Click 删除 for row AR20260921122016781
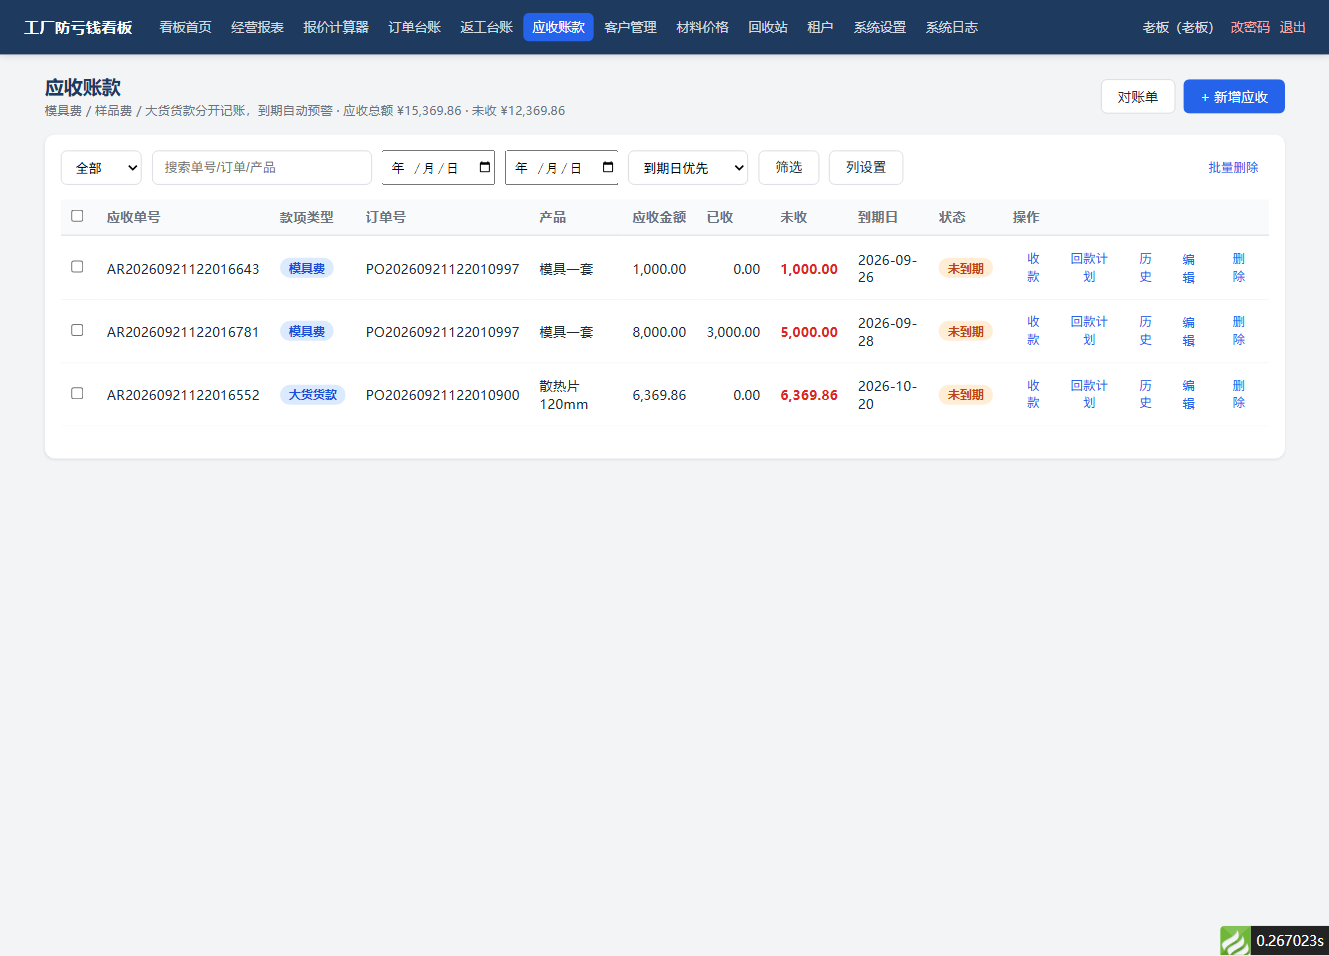Viewport: 1329px width, 956px height. [1239, 331]
